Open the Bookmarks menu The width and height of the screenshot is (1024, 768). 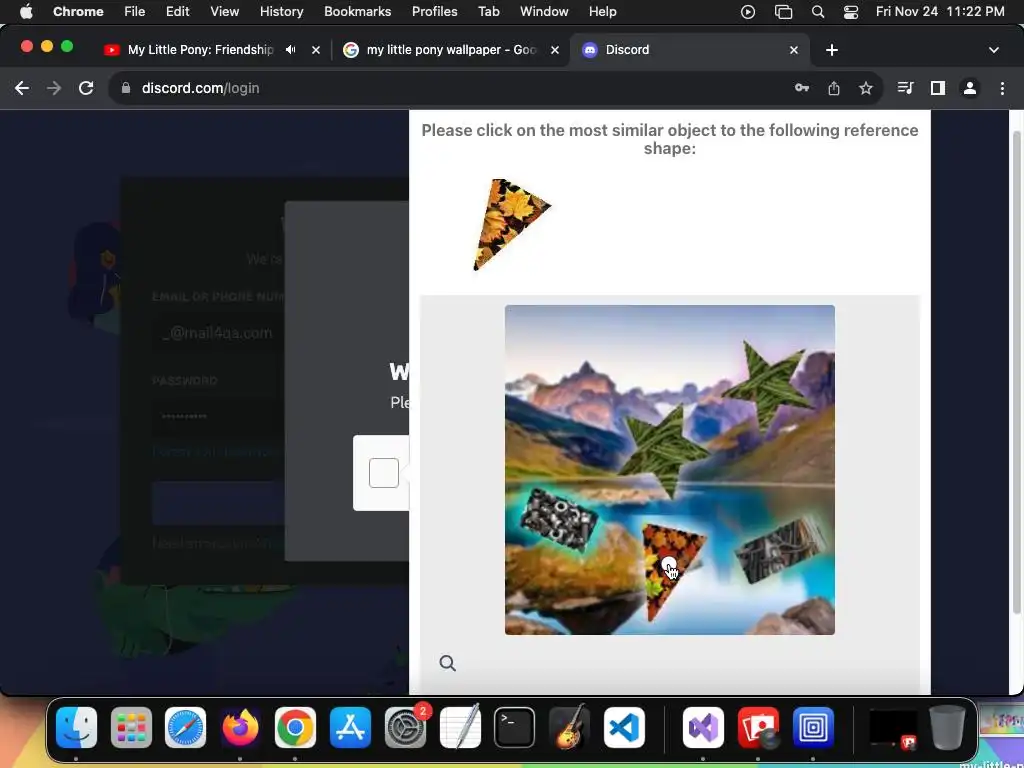[357, 12]
